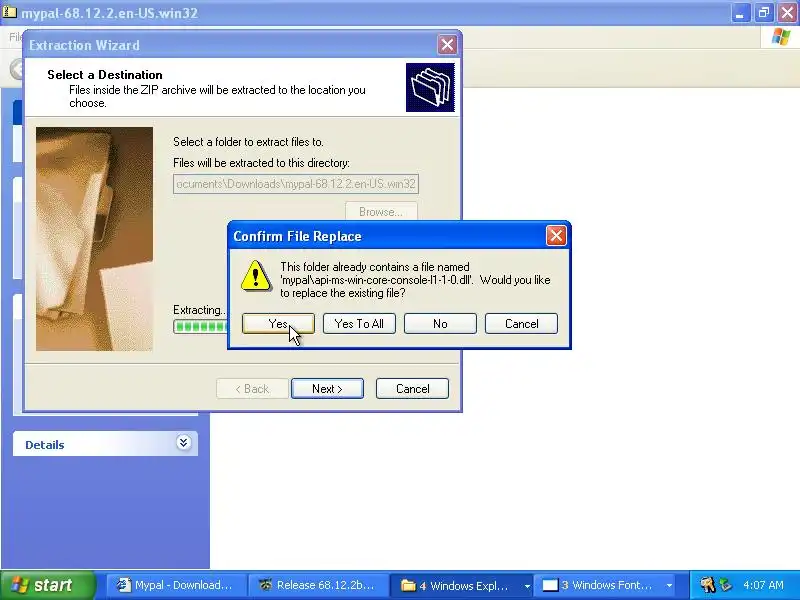Screen dimensions: 800x600
Task: Restore down the mypal-68.12.2 explorer window
Action: (x=764, y=13)
